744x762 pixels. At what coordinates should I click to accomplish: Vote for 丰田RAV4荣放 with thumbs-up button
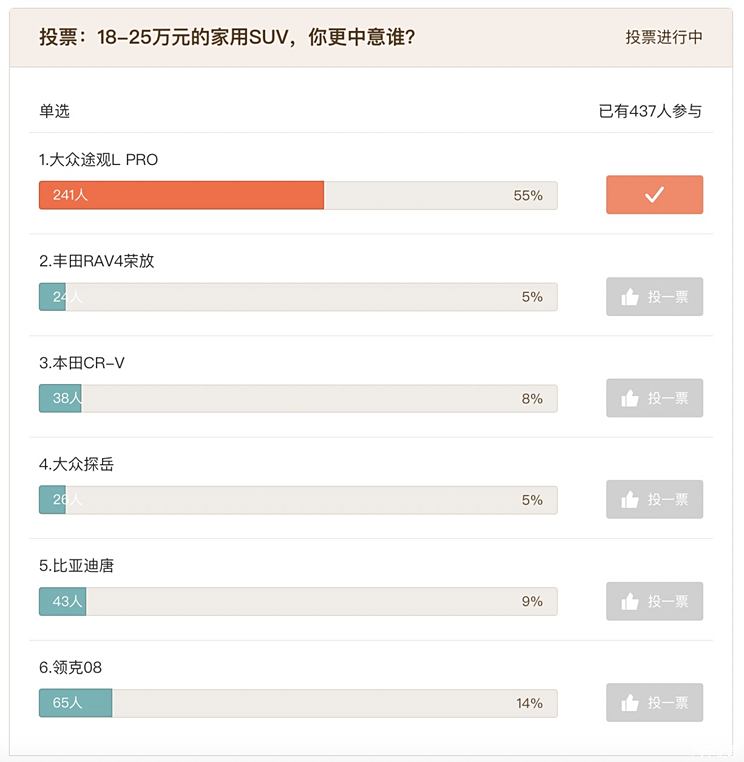pos(654,297)
